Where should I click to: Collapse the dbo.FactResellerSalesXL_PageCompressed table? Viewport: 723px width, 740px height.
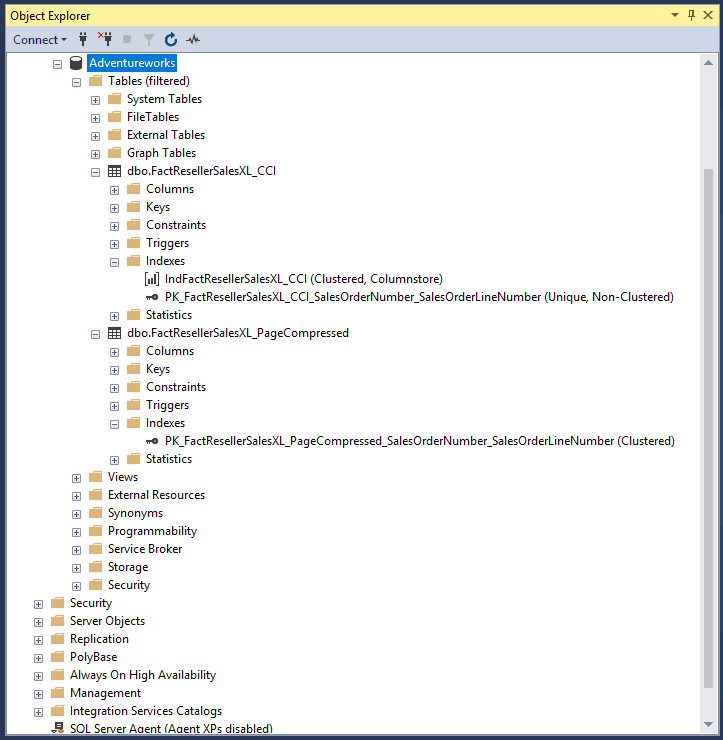tap(95, 334)
